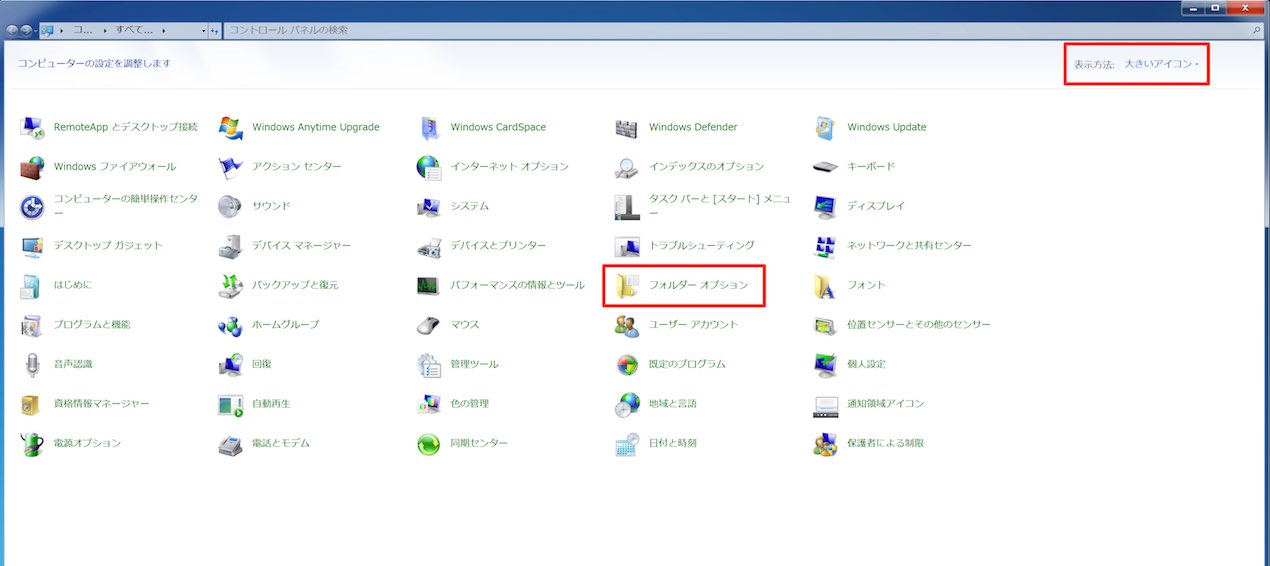Open the 資格情報マネージャー vault icon
The height and width of the screenshot is (566, 1270).
(x=32, y=404)
